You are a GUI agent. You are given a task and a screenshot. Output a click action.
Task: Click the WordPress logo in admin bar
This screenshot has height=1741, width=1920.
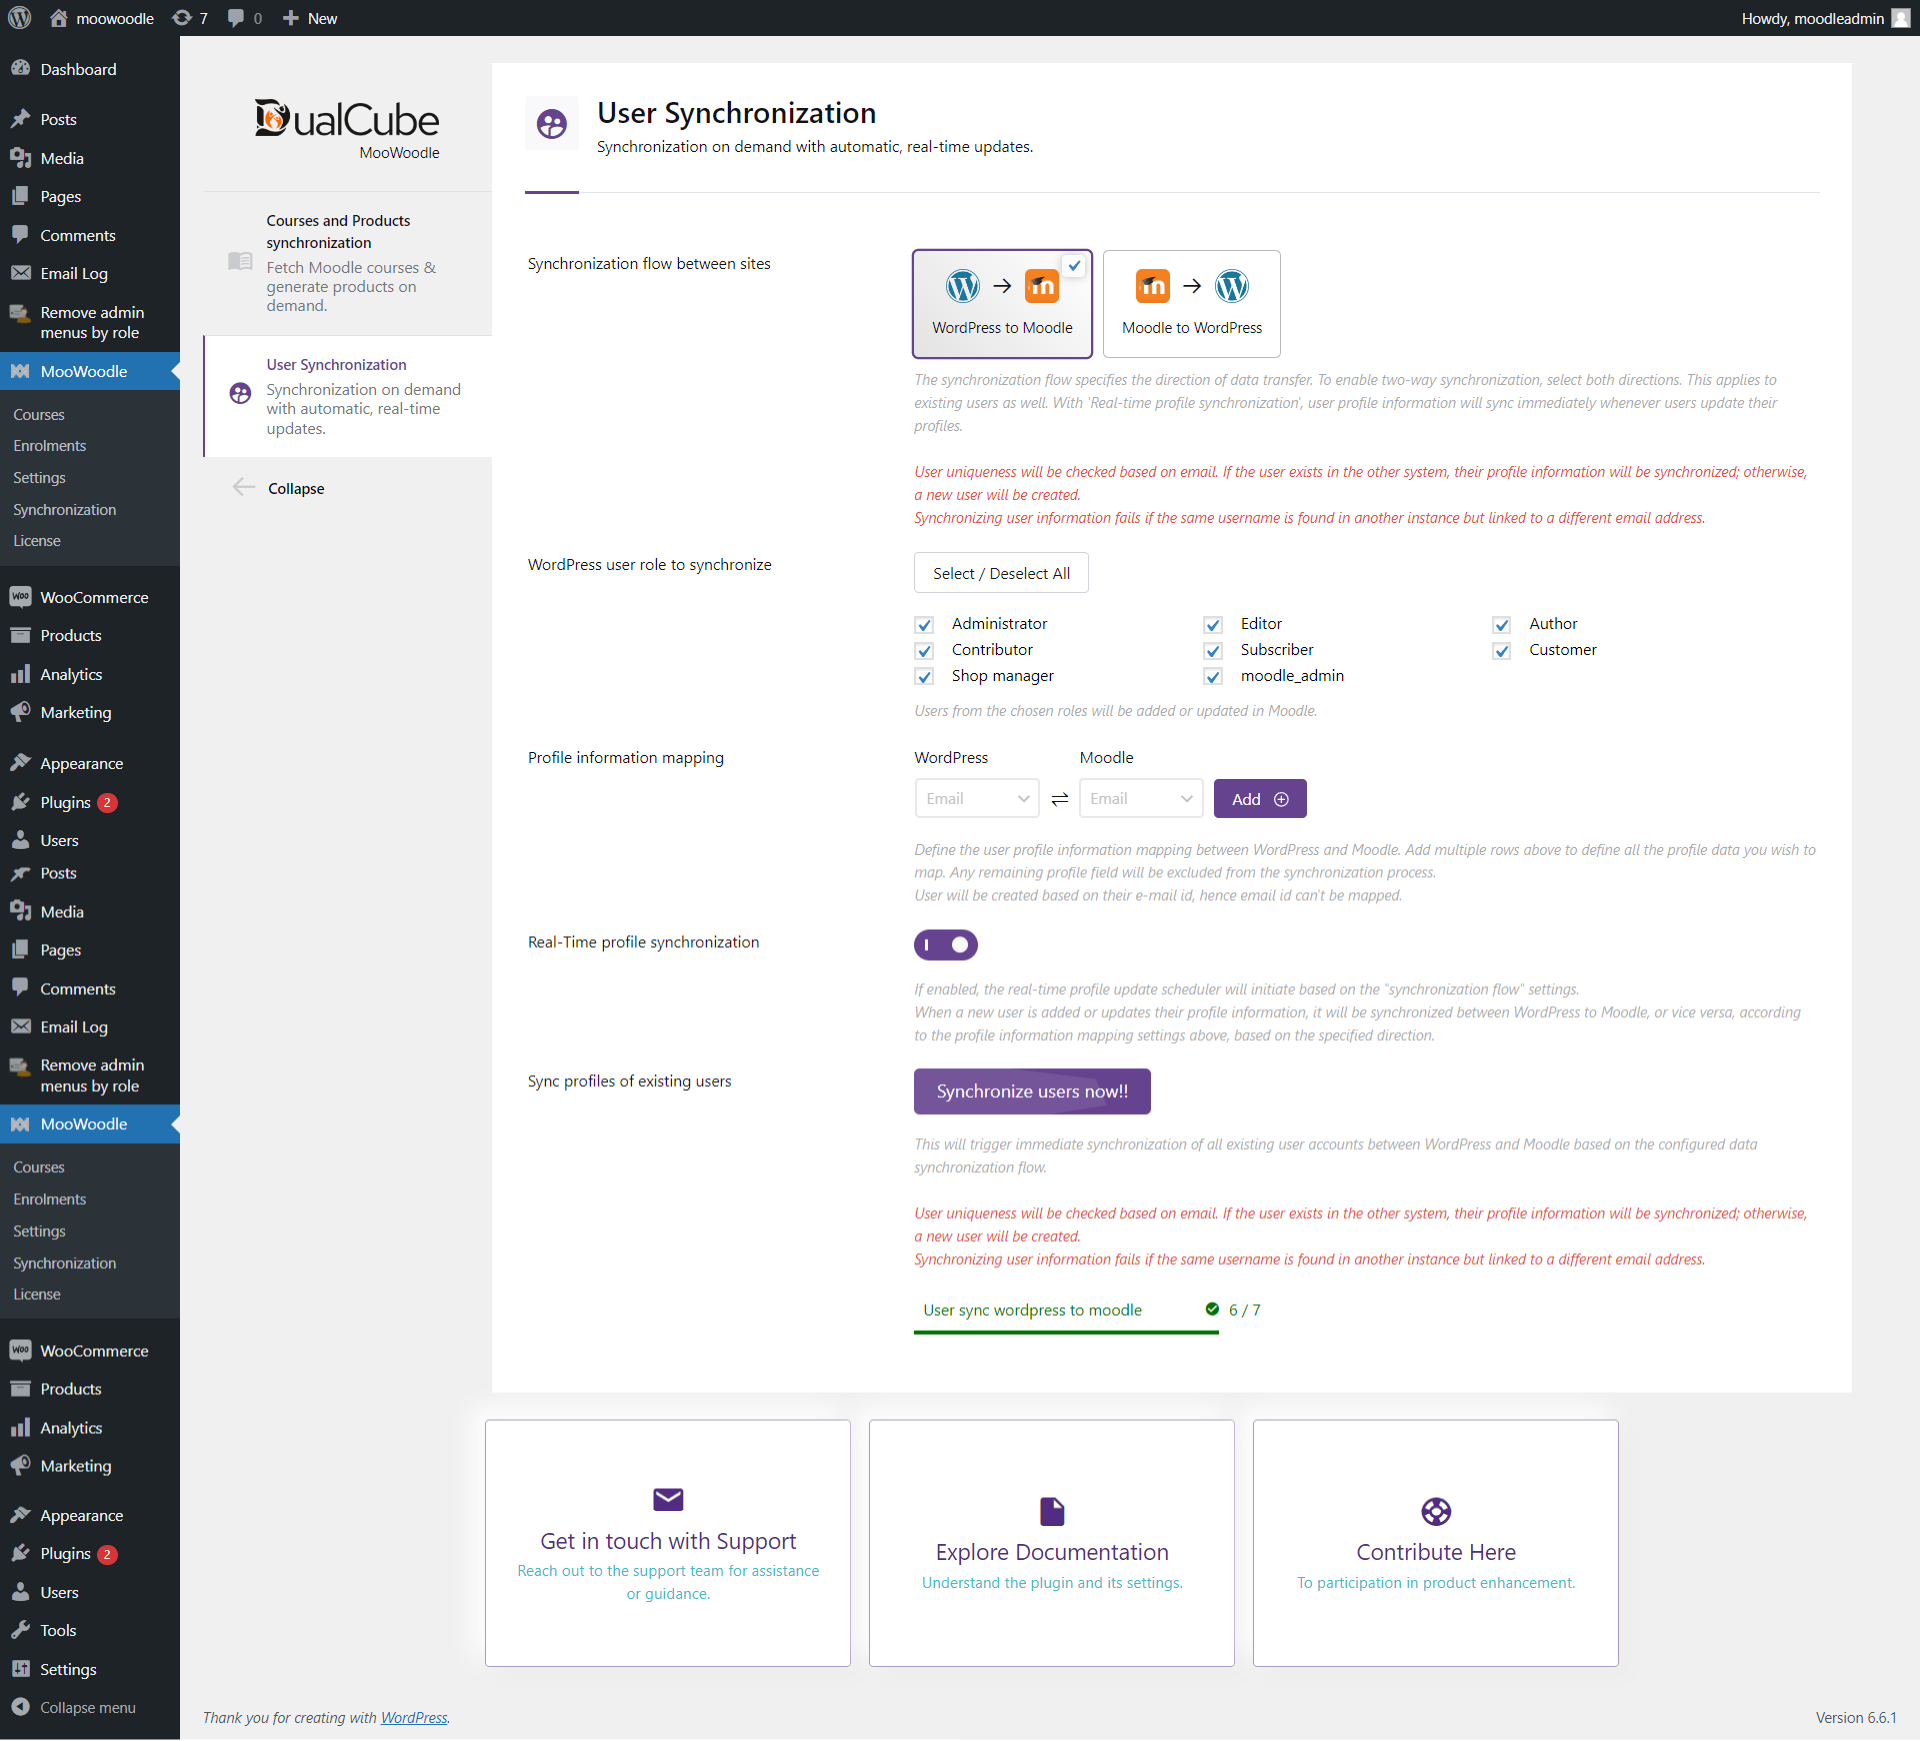(20, 18)
